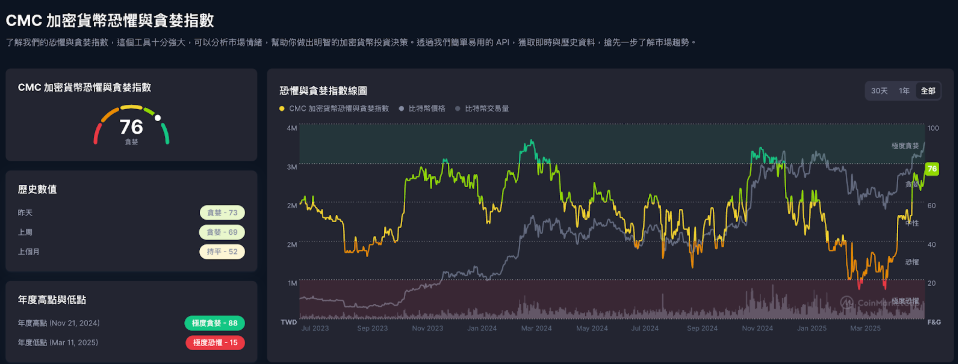The height and width of the screenshot is (364, 958).
Task: Click the 上個月 持平 - 52 badge
Action: 222,252
